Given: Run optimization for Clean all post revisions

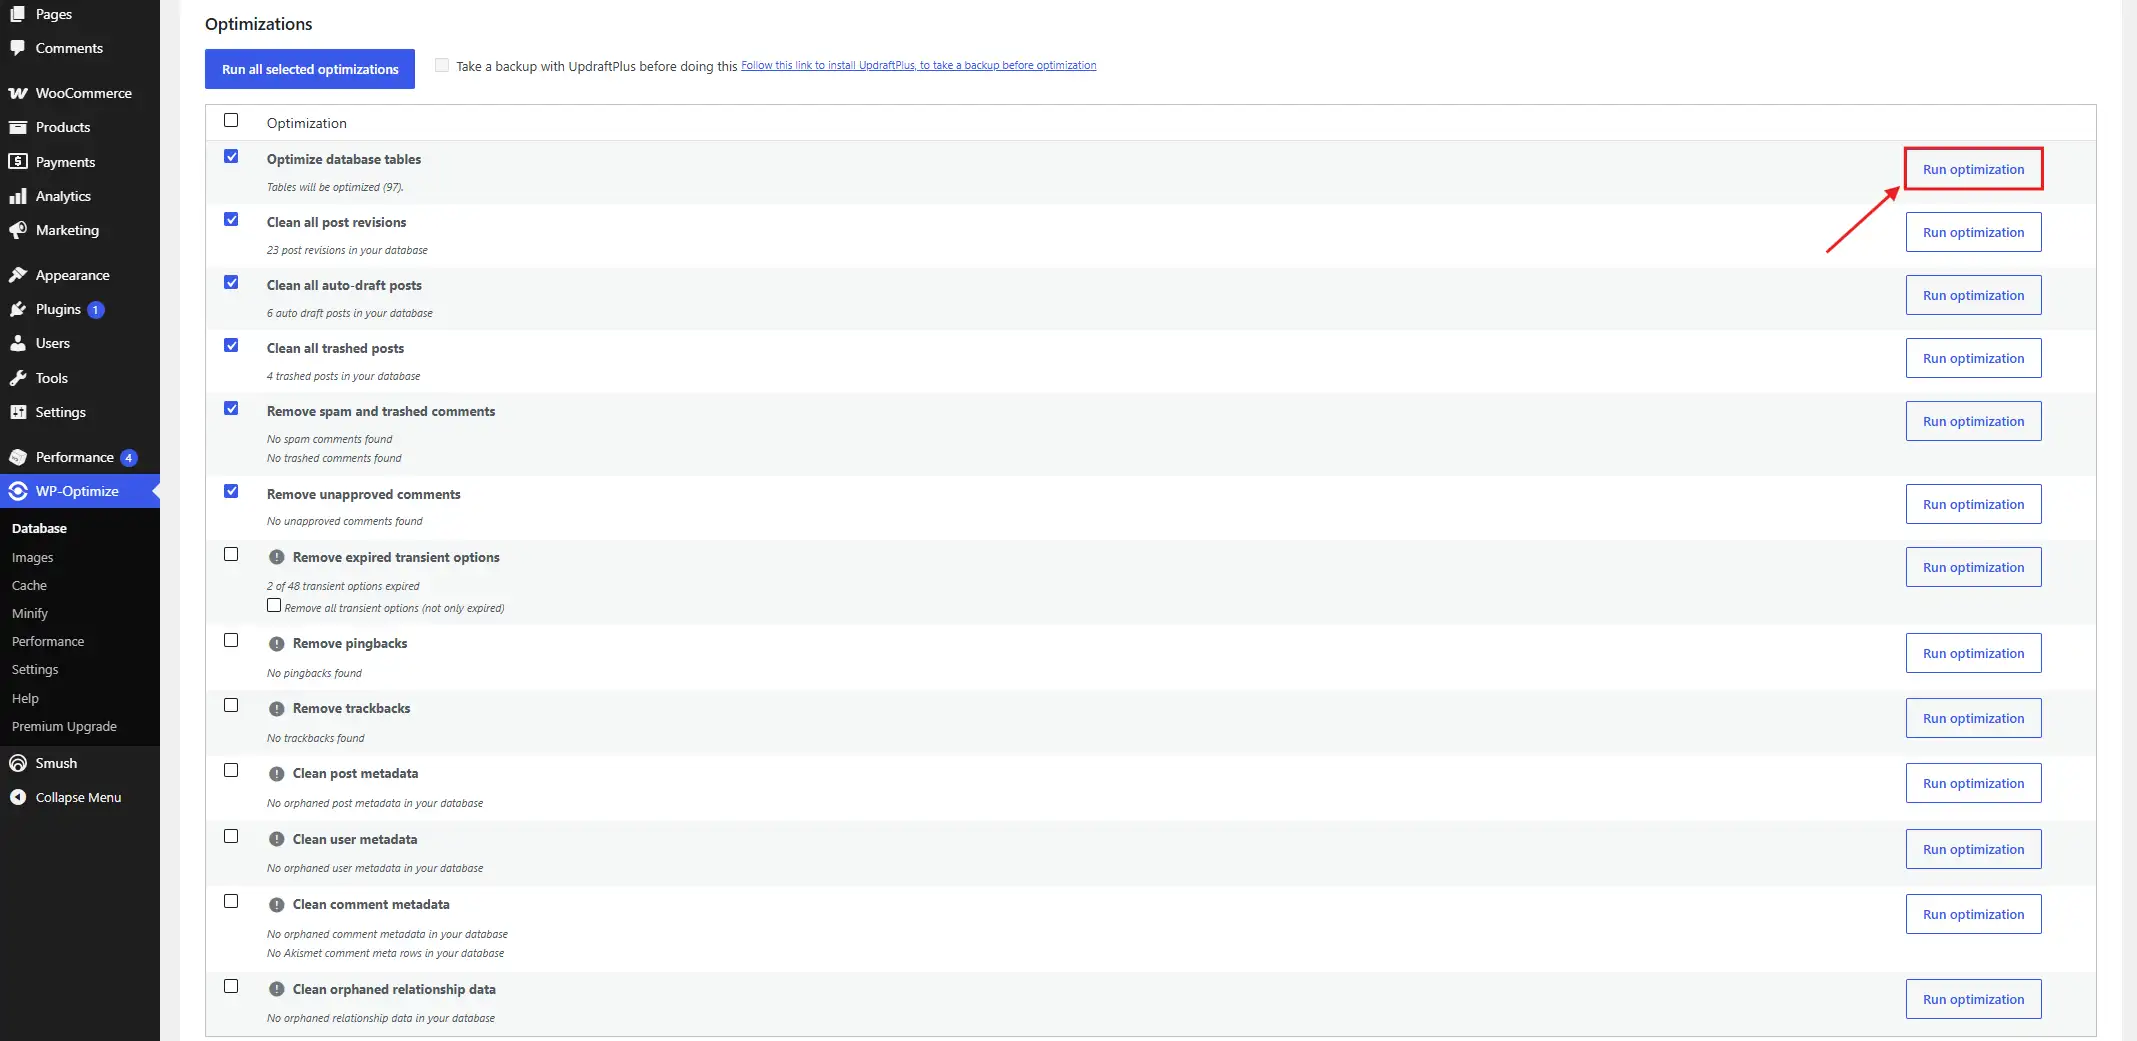Looking at the screenshot, I should pyautogui.click(x=1973, y=232).
